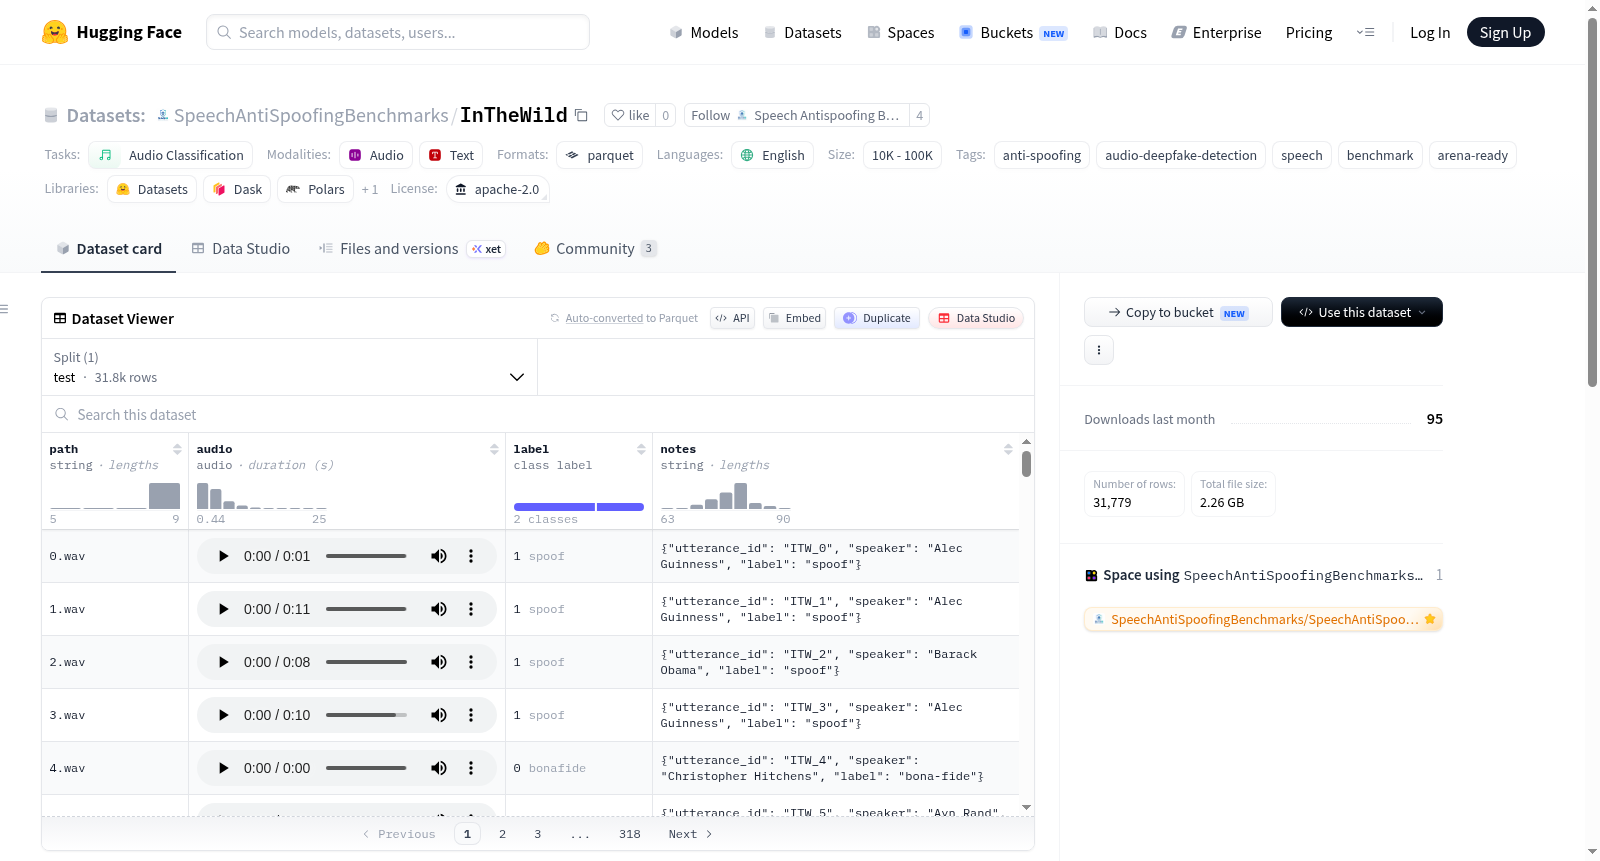The width and height of the screenshot is (1600, 861).
Task: Switch to the Data Studio tab
Action: coord(241,249)
